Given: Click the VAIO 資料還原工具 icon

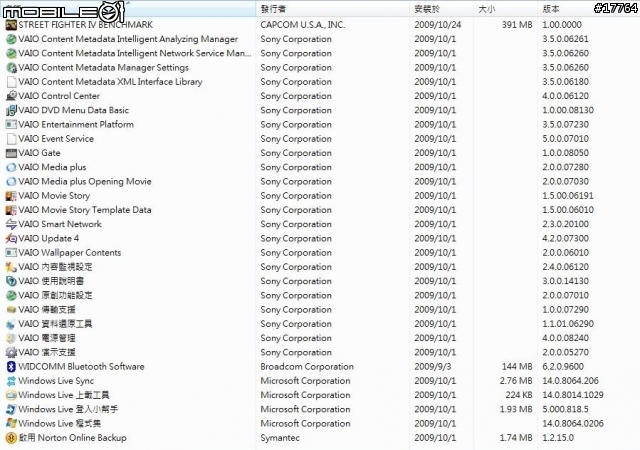Looking at the screenshot, I should click(11, 324).
